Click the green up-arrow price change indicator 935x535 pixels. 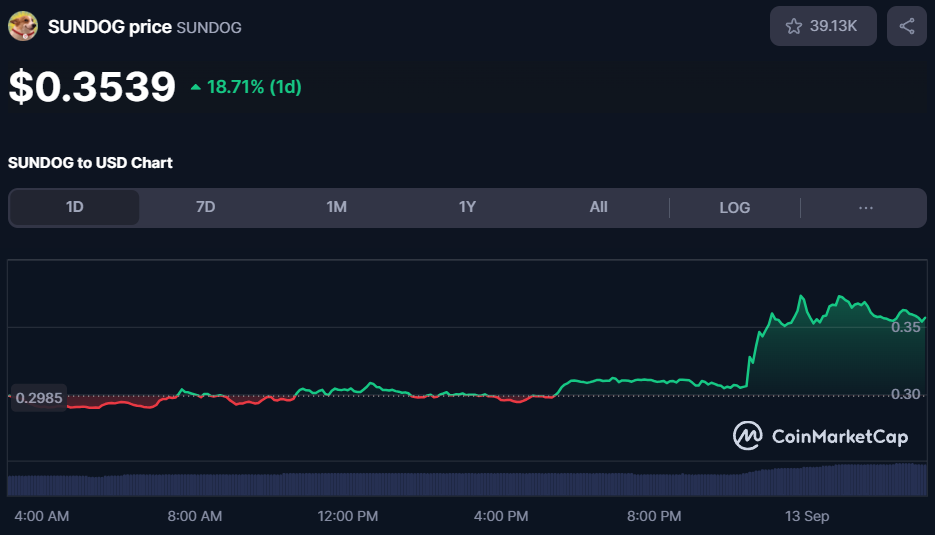click(195, 88)
